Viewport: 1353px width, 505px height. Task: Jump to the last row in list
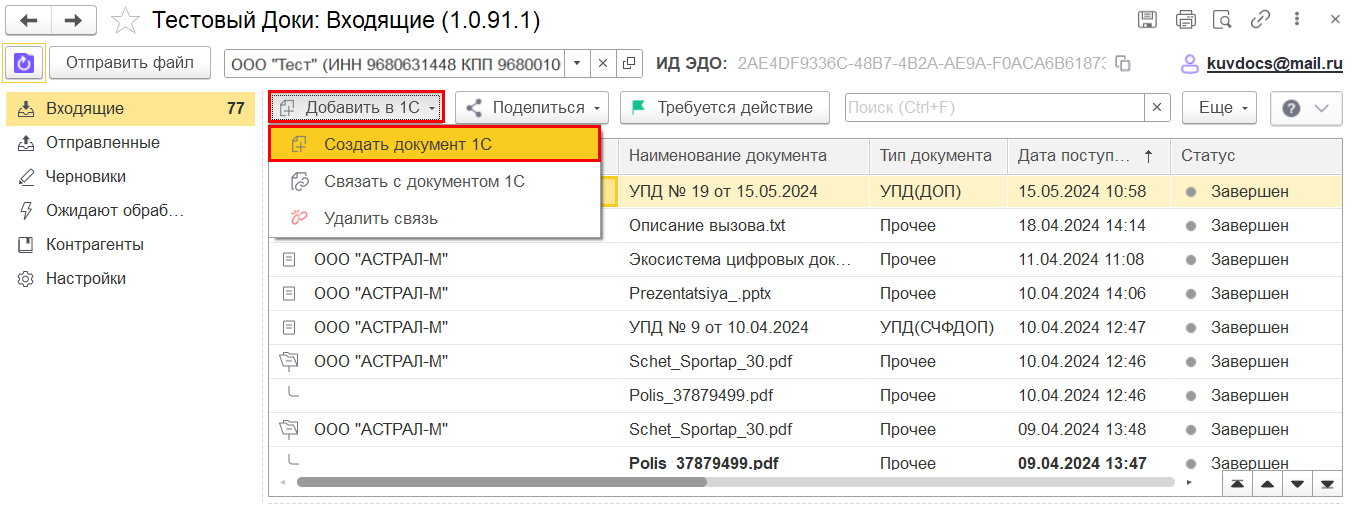tap(1327, 483)
